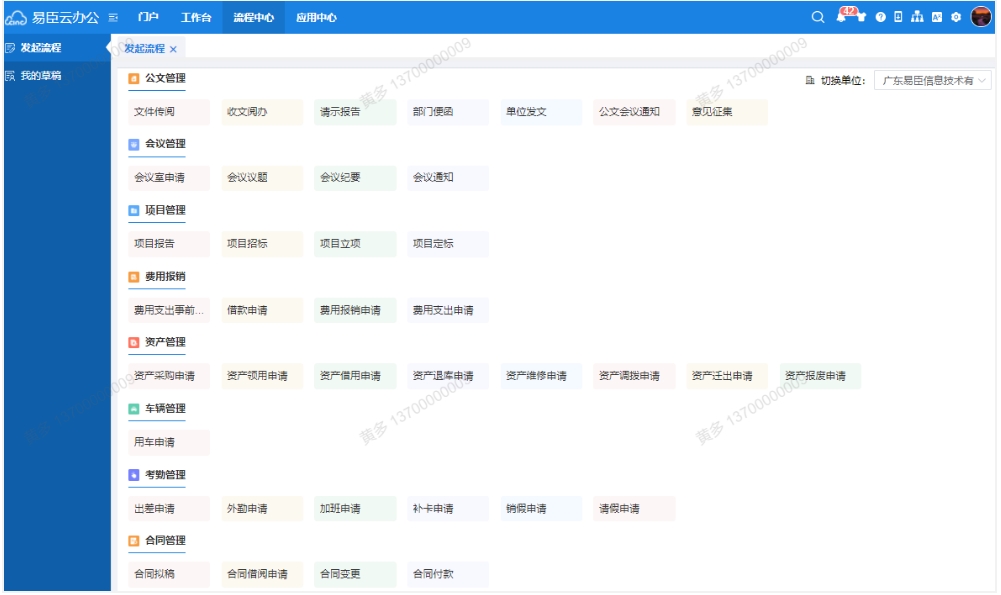Click the language switch icon

coord(937,17)
